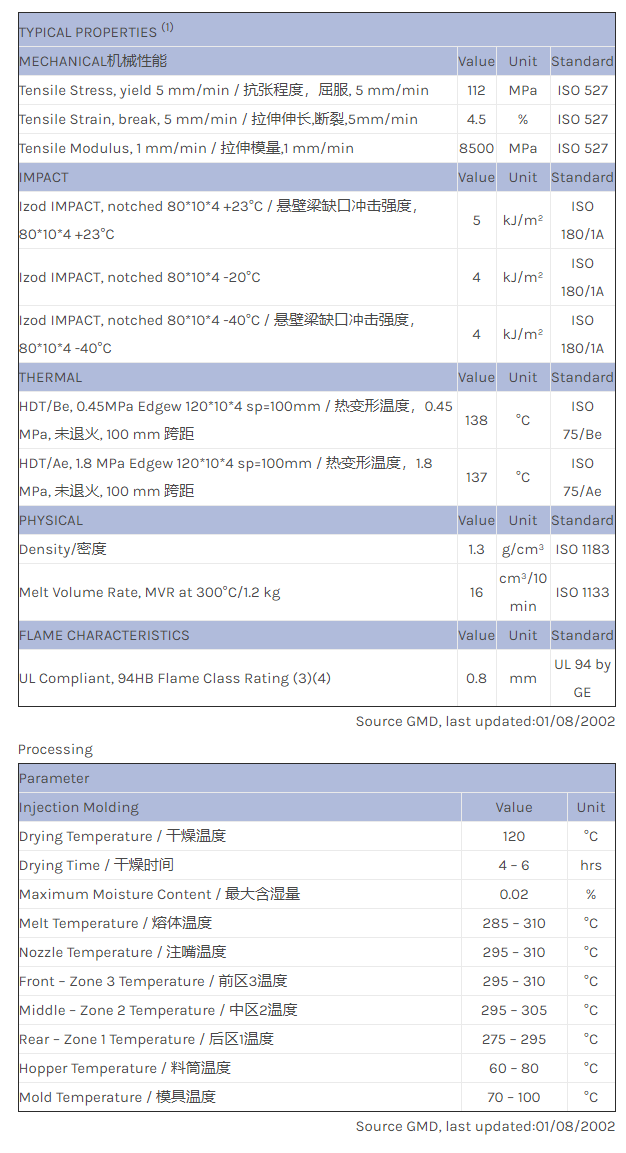Select the Mold Temperature value 70 - 100
This screenshot has height=1153, width=626.
point(514,1097)
